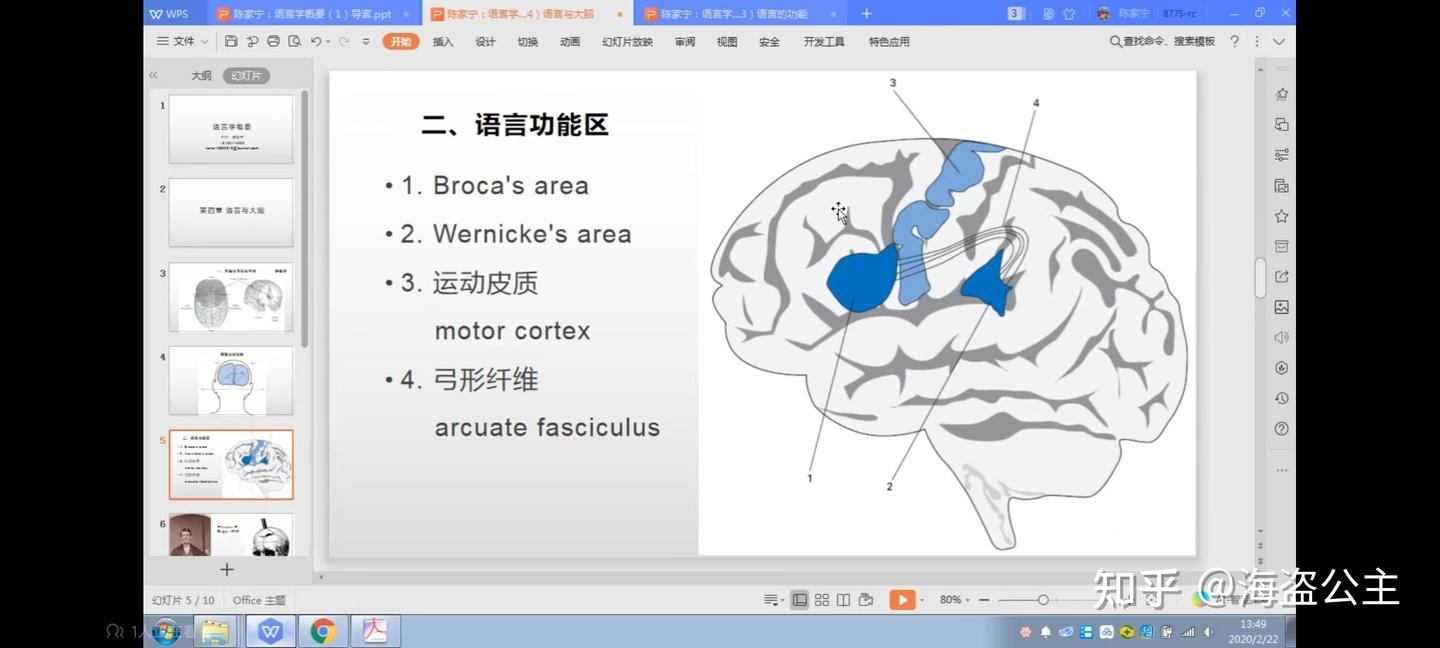Click the circled question mark in right sidebar

(1281, 429)
